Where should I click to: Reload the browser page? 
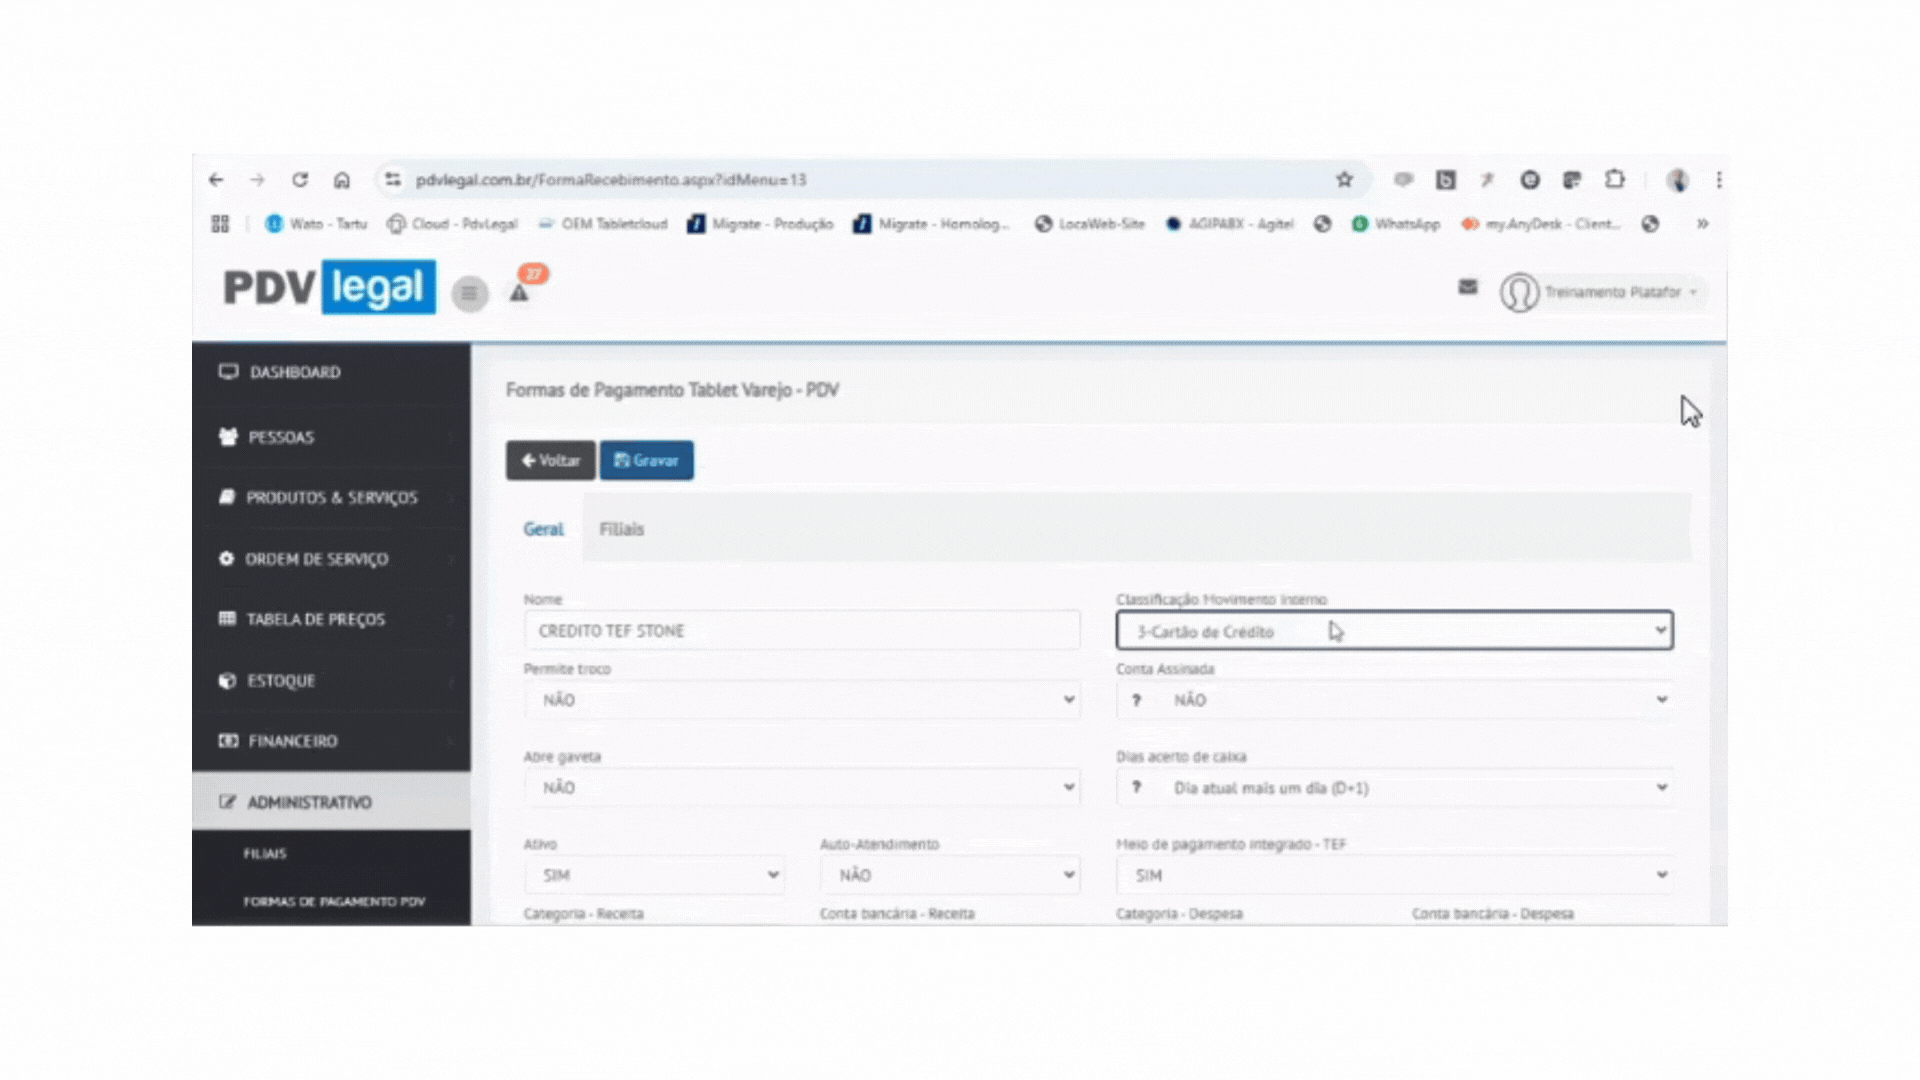coord(300,180)
